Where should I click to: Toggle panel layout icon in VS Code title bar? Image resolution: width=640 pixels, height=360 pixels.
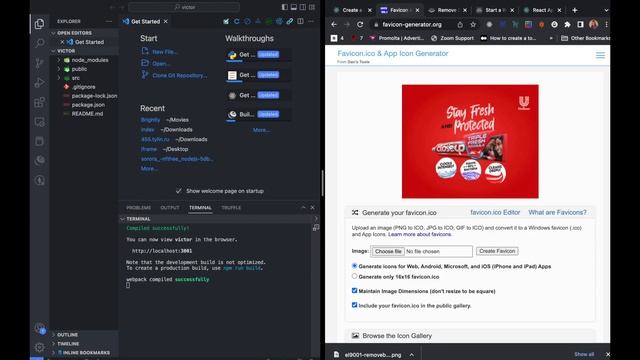coord(294,7)
